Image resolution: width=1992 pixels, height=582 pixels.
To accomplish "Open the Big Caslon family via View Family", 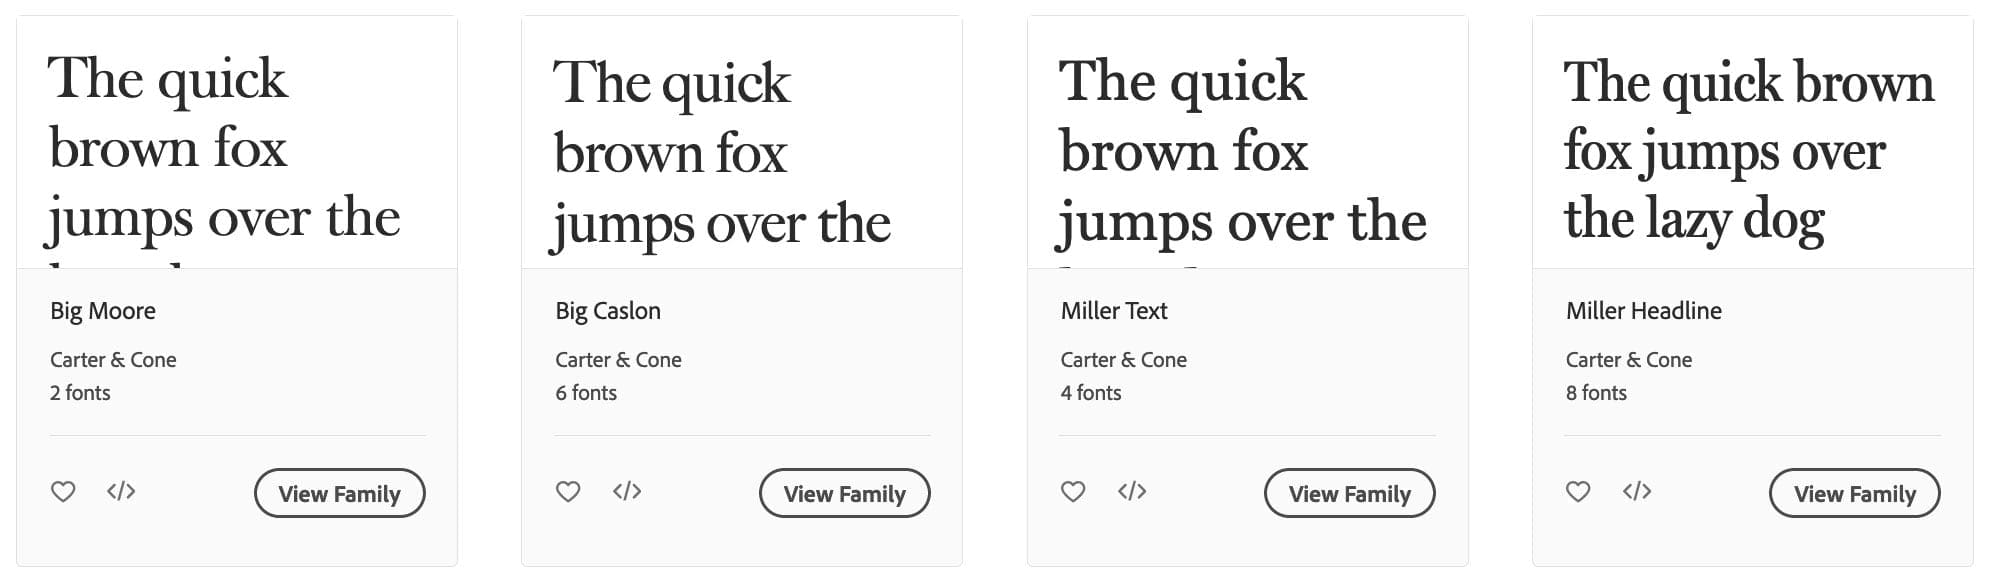I will [844, 493].
